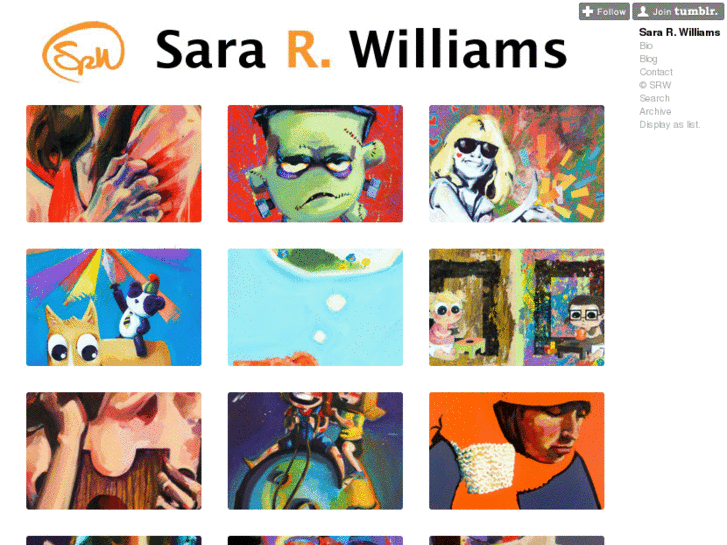This screenshot has height=545, width=727.
Task: Open the light blue sky painting
Action: pyautogui.click(x=315, y=307)
